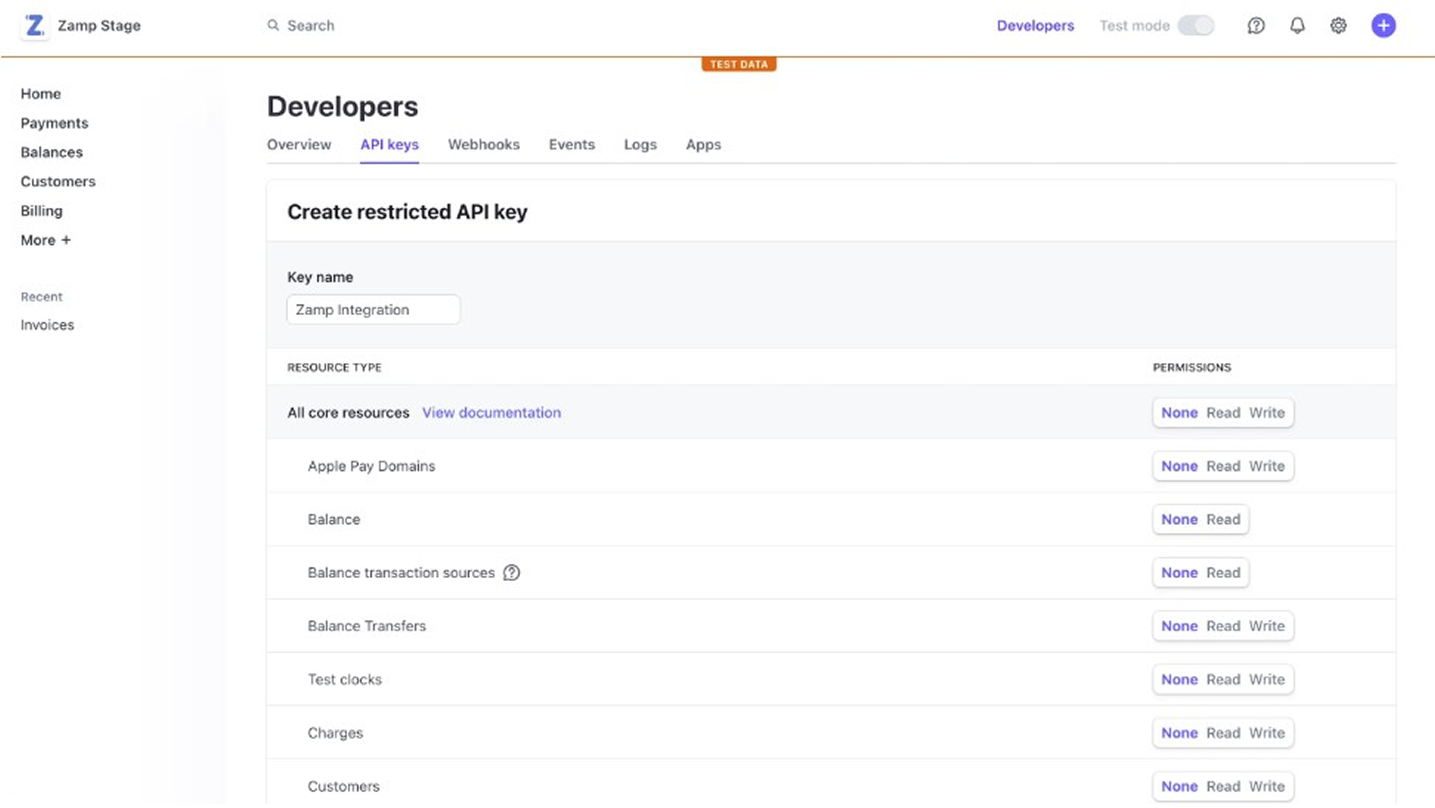This screenshot has height=808, width=1435.
Task: Switch to the Overview tab
Action: (x=299, y=145)
